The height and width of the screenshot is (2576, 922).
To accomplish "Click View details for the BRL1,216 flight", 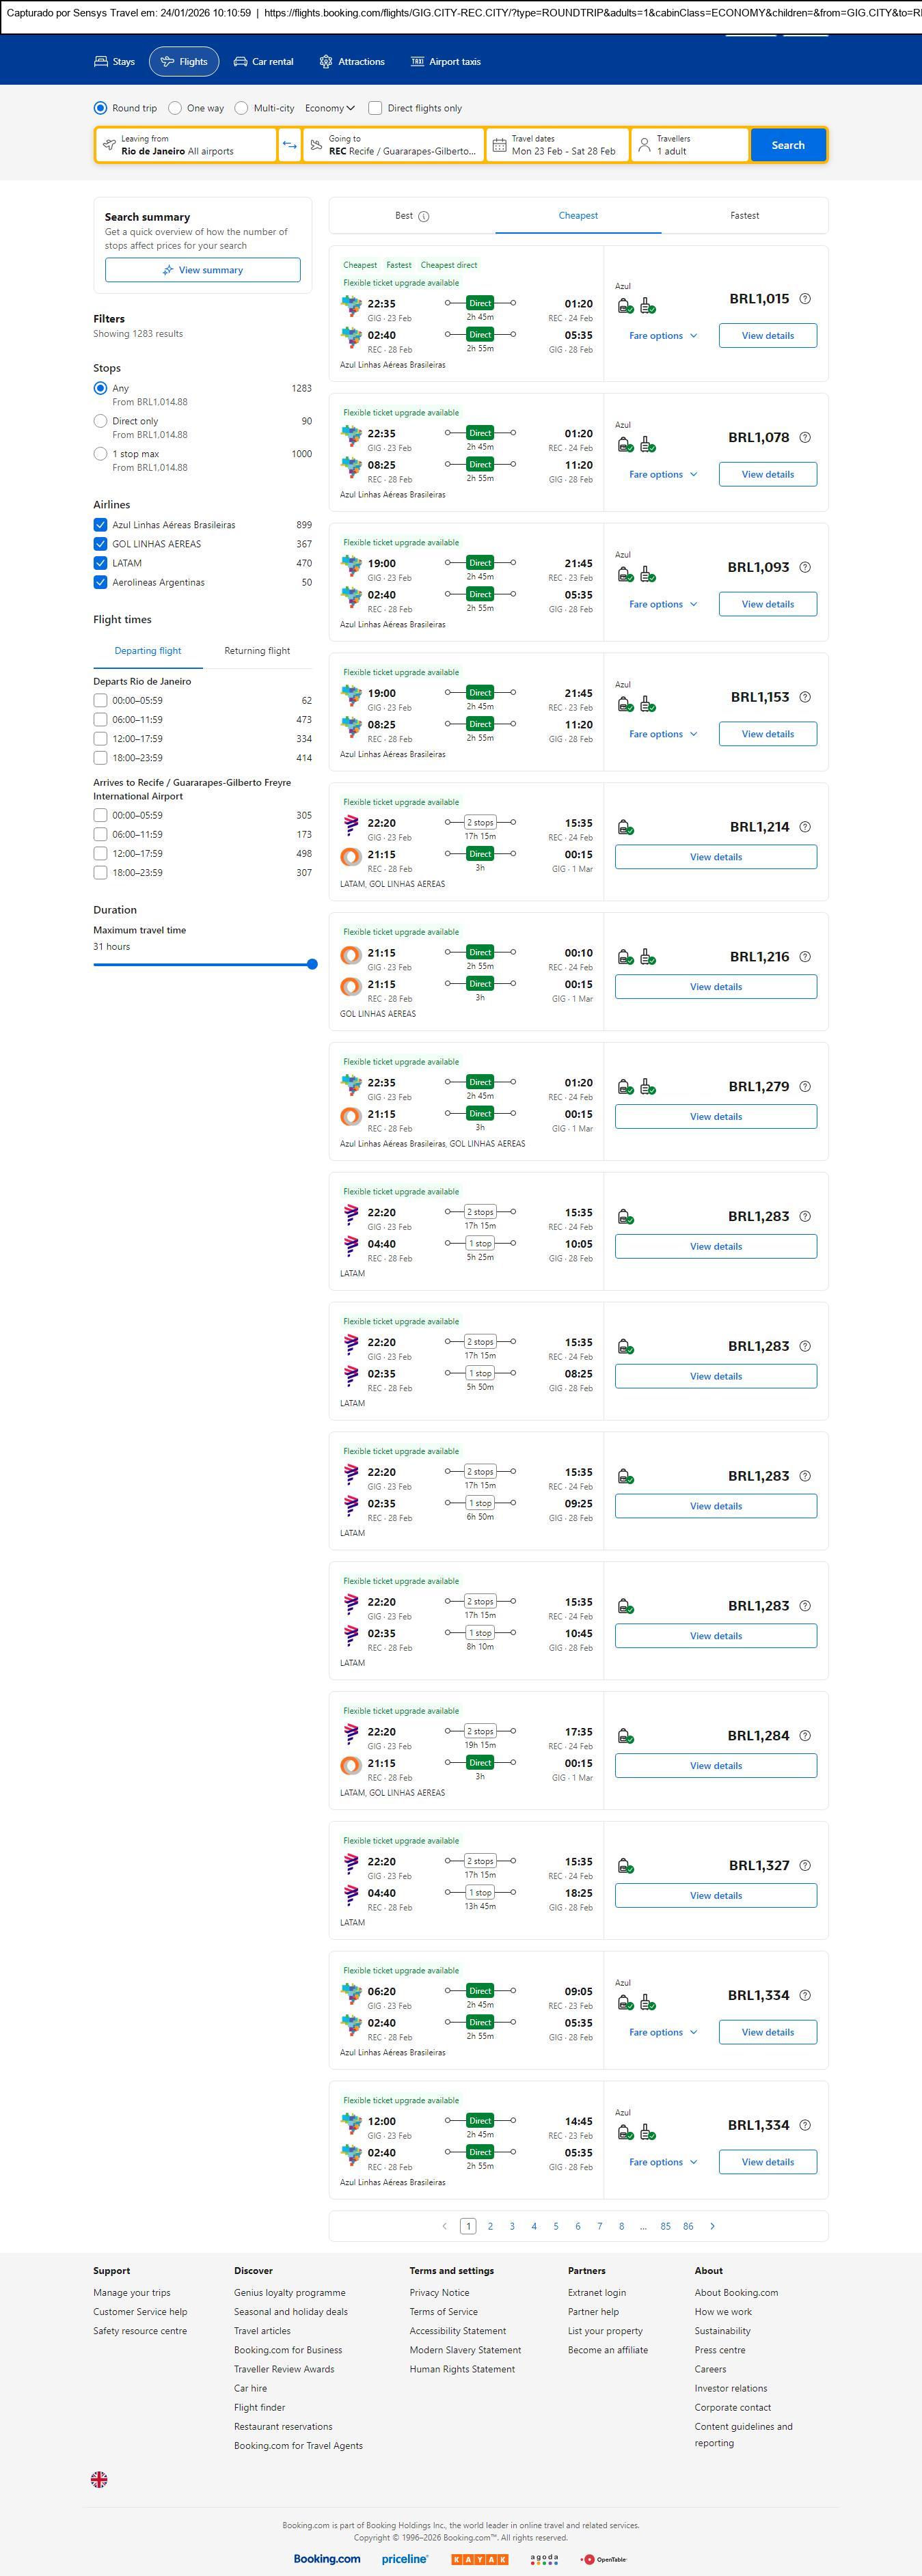I will point(715,987).
